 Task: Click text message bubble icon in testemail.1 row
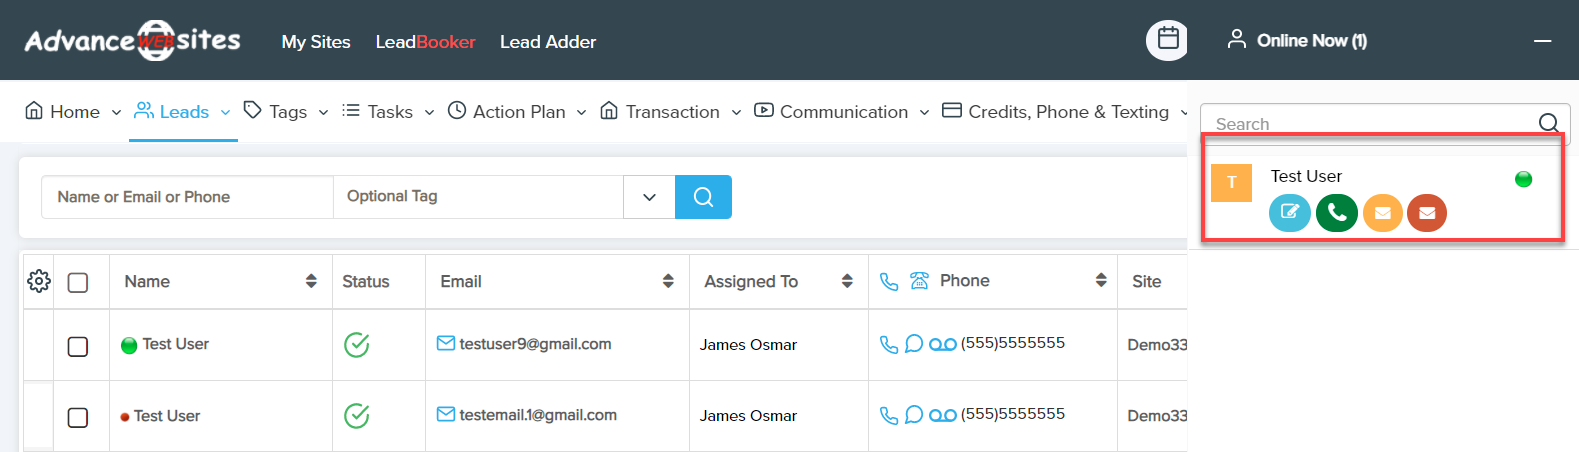pos(913,415)
